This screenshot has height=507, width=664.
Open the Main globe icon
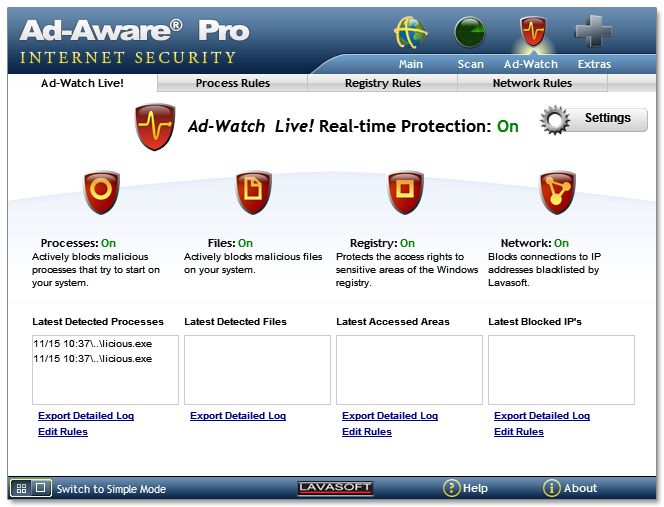[410, 34]
